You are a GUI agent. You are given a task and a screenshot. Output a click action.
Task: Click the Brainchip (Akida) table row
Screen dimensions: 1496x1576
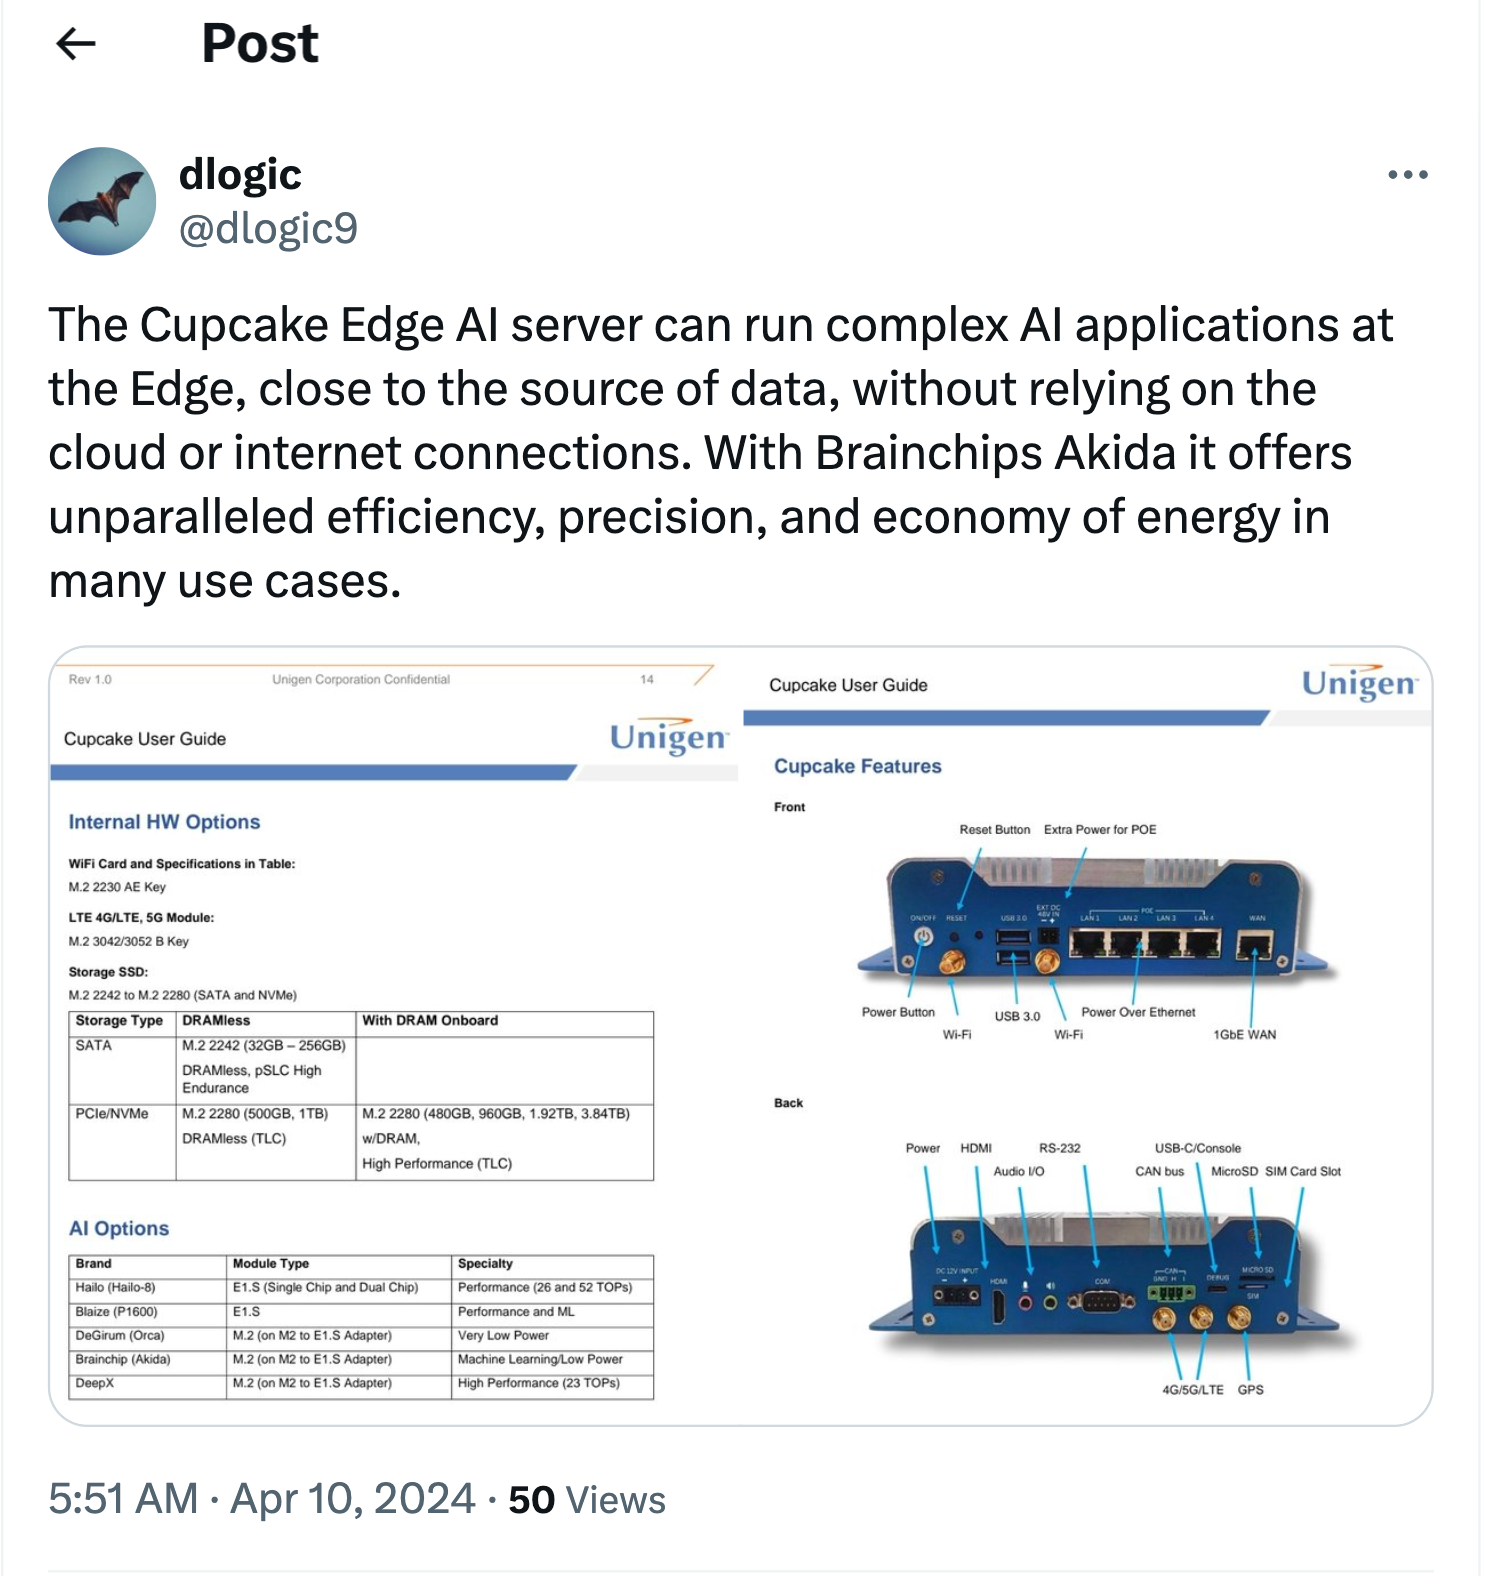coord(361,1360)
